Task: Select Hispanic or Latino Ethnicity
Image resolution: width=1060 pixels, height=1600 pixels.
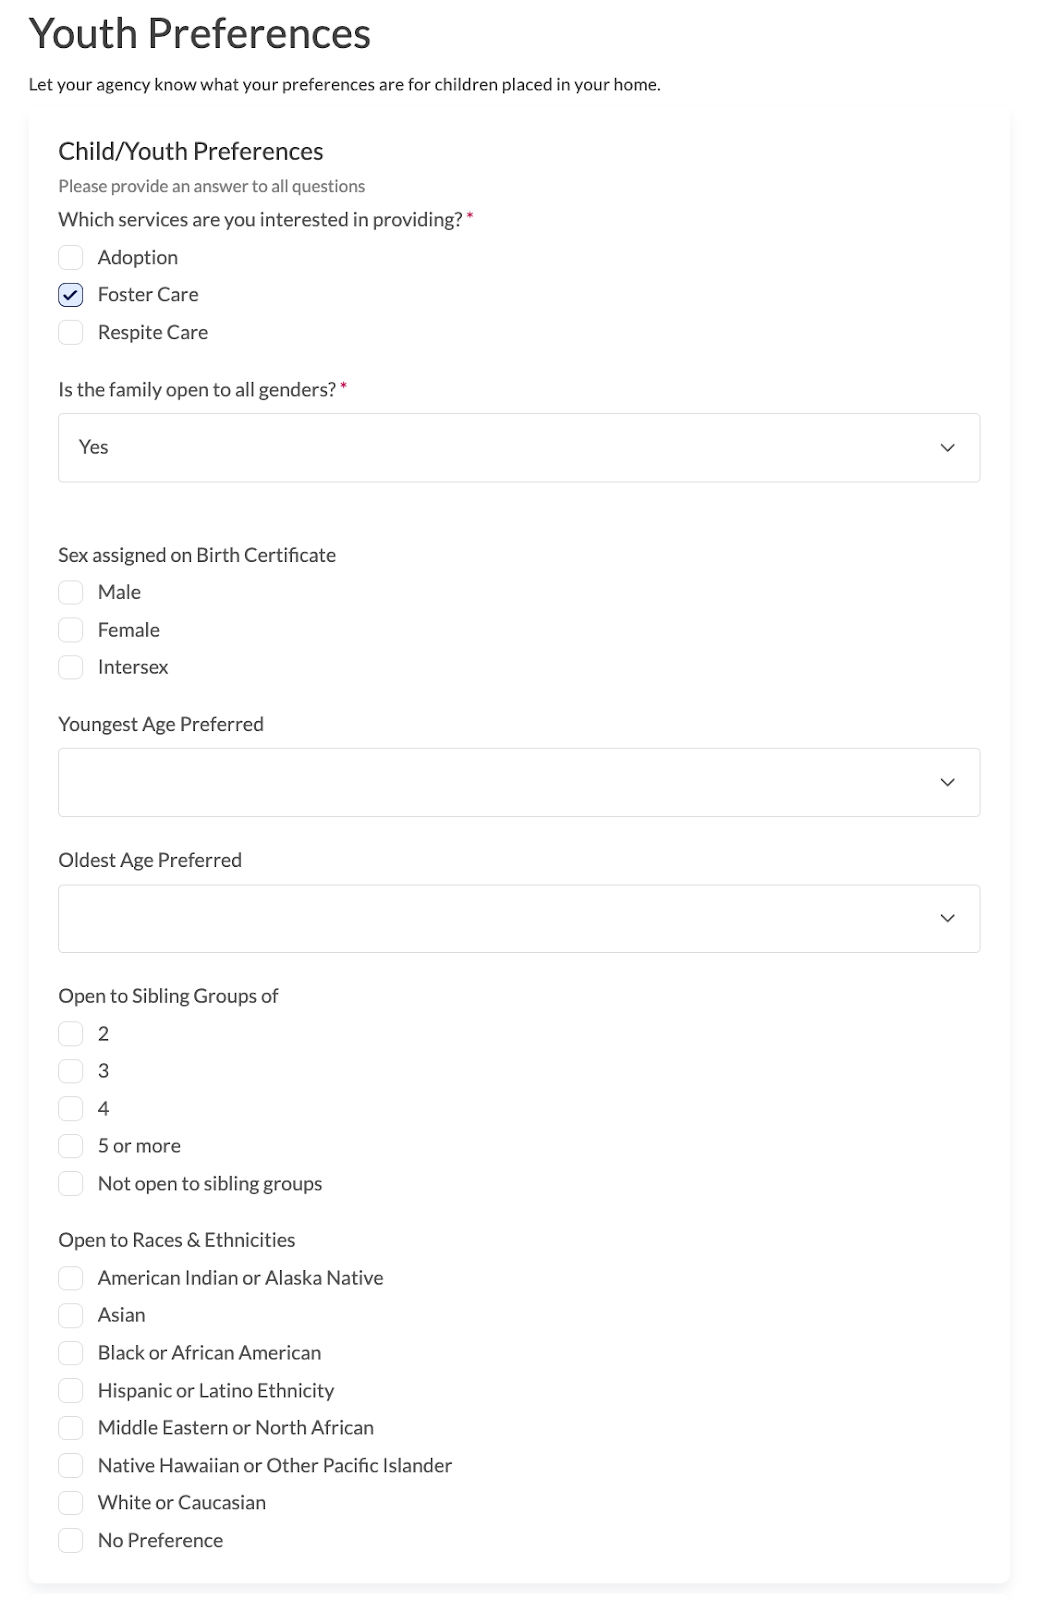Action: coord(71,1391)
